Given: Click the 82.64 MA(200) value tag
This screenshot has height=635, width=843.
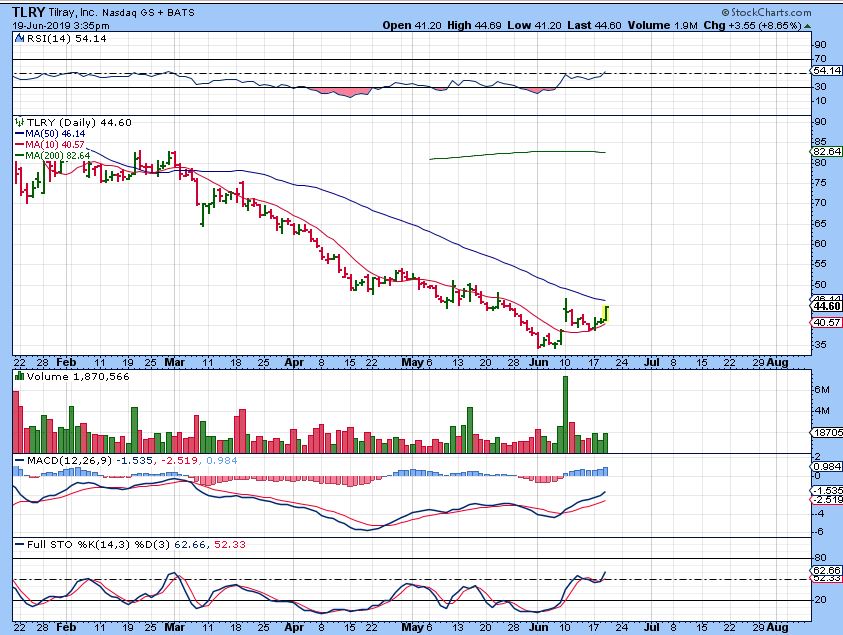Looking at the screenshot, I should point(824,152).
